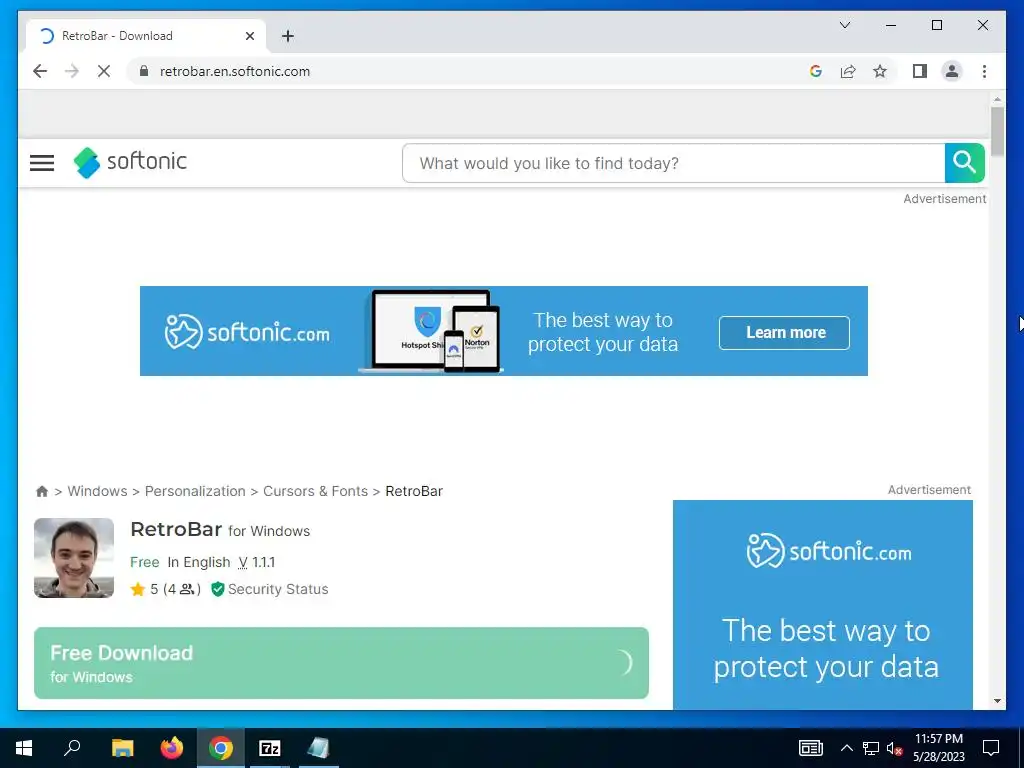Click the vertical scrollbar thumb

click(x=997, y=132)
